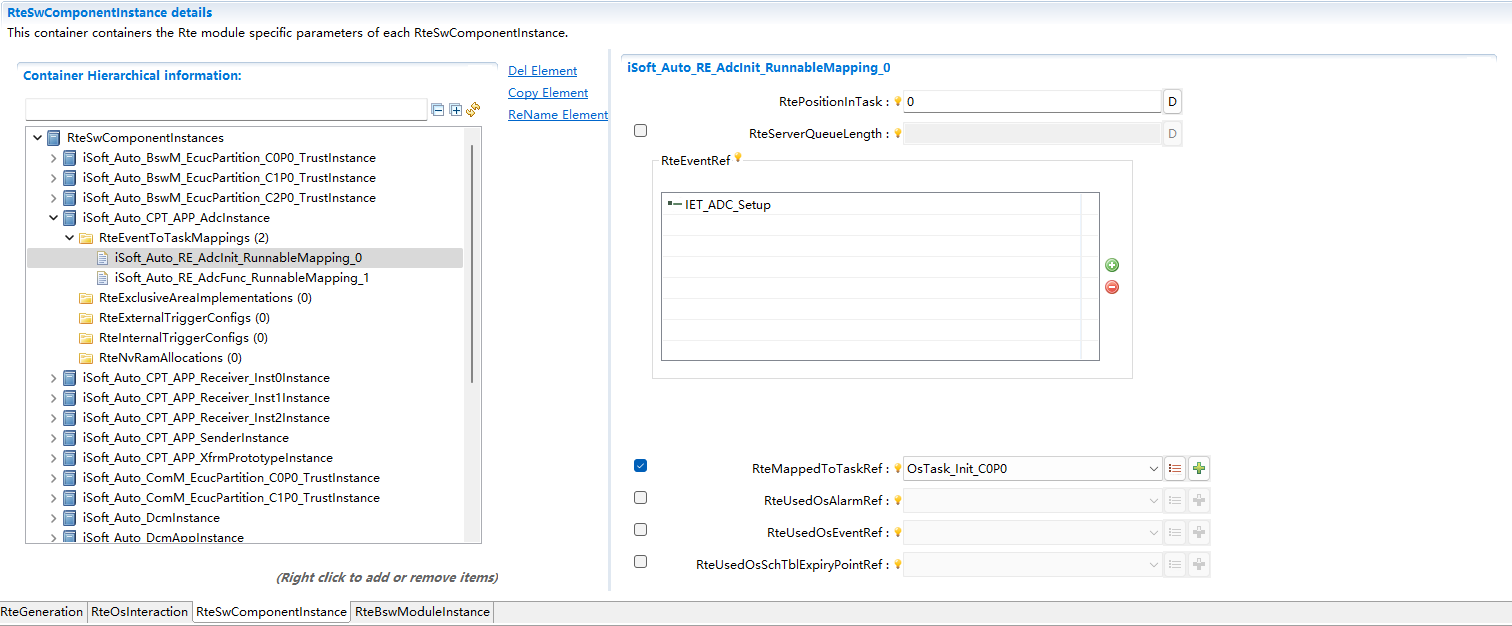Open reference list for RteMappedToTaskRef

coord(1175,468)
